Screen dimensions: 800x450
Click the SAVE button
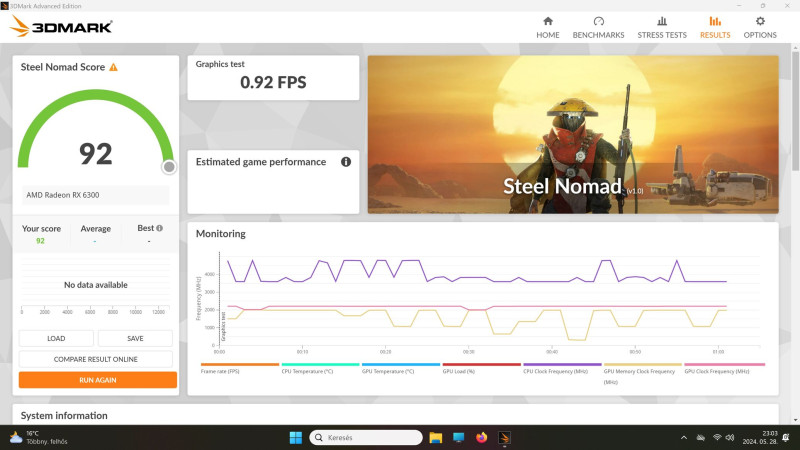135,338
